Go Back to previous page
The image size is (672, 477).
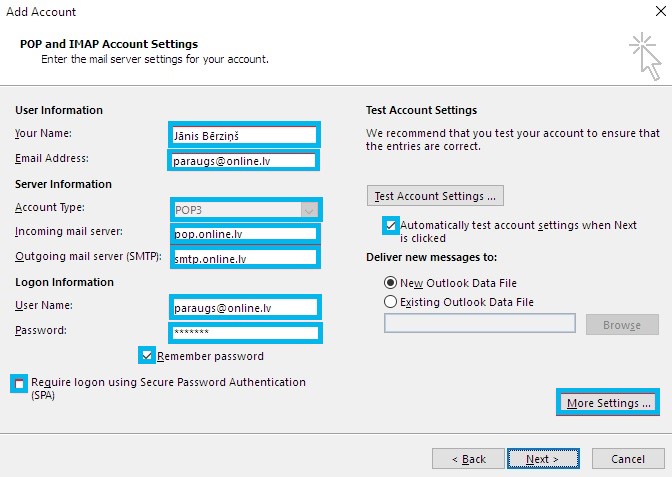pyautogui.click(x=468, y=459)
